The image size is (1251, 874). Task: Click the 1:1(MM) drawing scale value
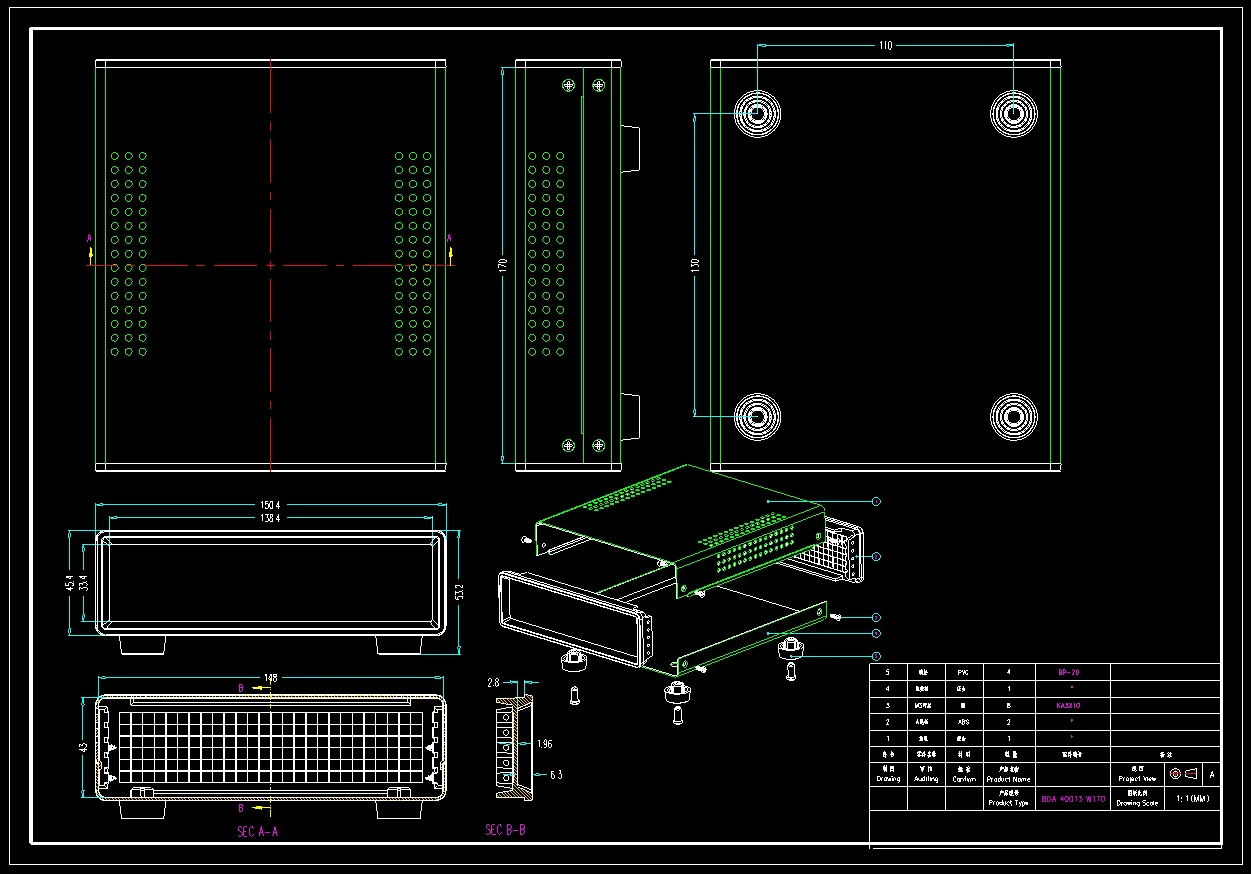coord(1192,799)
